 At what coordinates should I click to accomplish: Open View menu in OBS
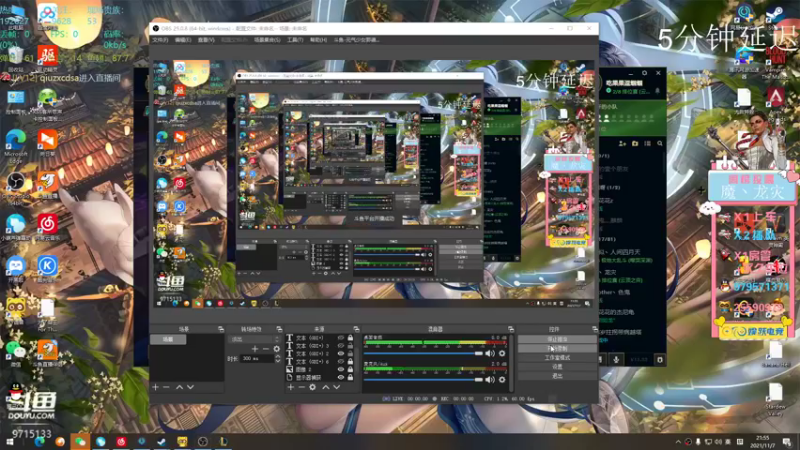(x=206, y=40)
